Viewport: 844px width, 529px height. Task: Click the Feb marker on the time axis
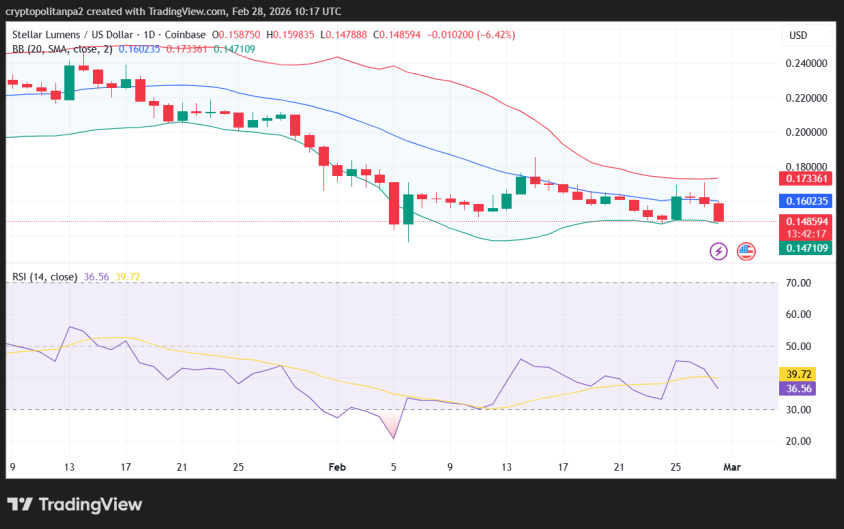point(337,466)
